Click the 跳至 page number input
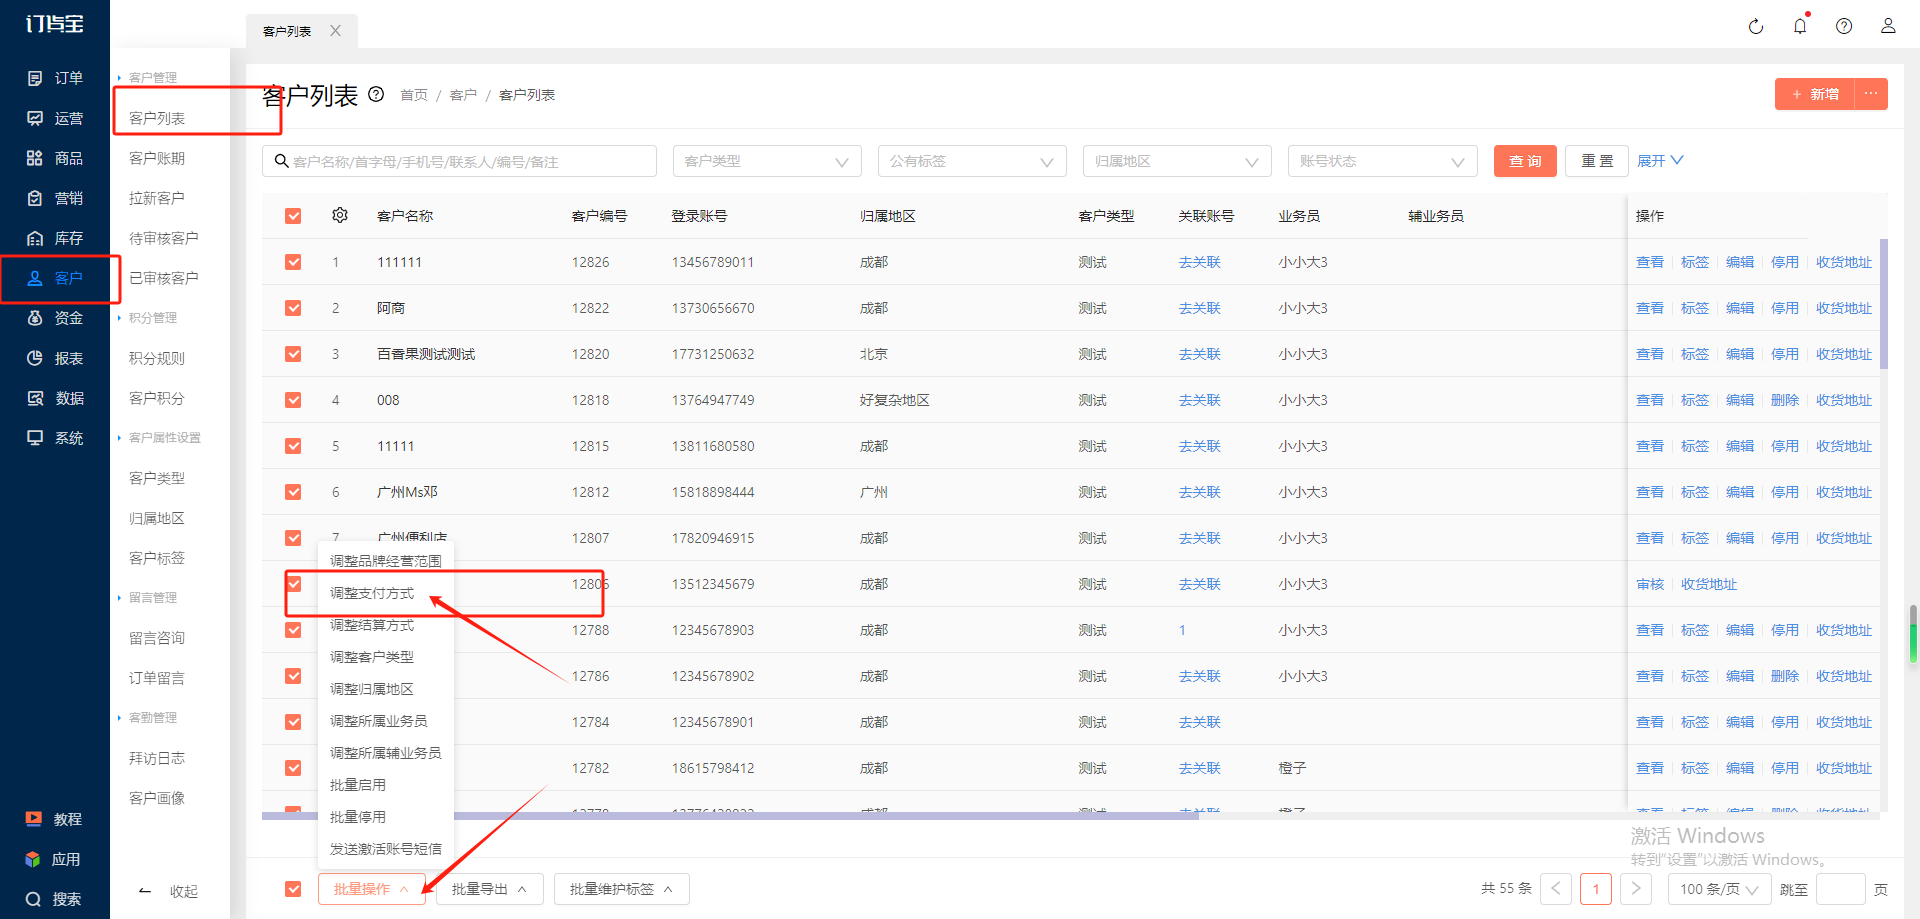This screenshot has width=1920, height=919. coord(1841,889)
